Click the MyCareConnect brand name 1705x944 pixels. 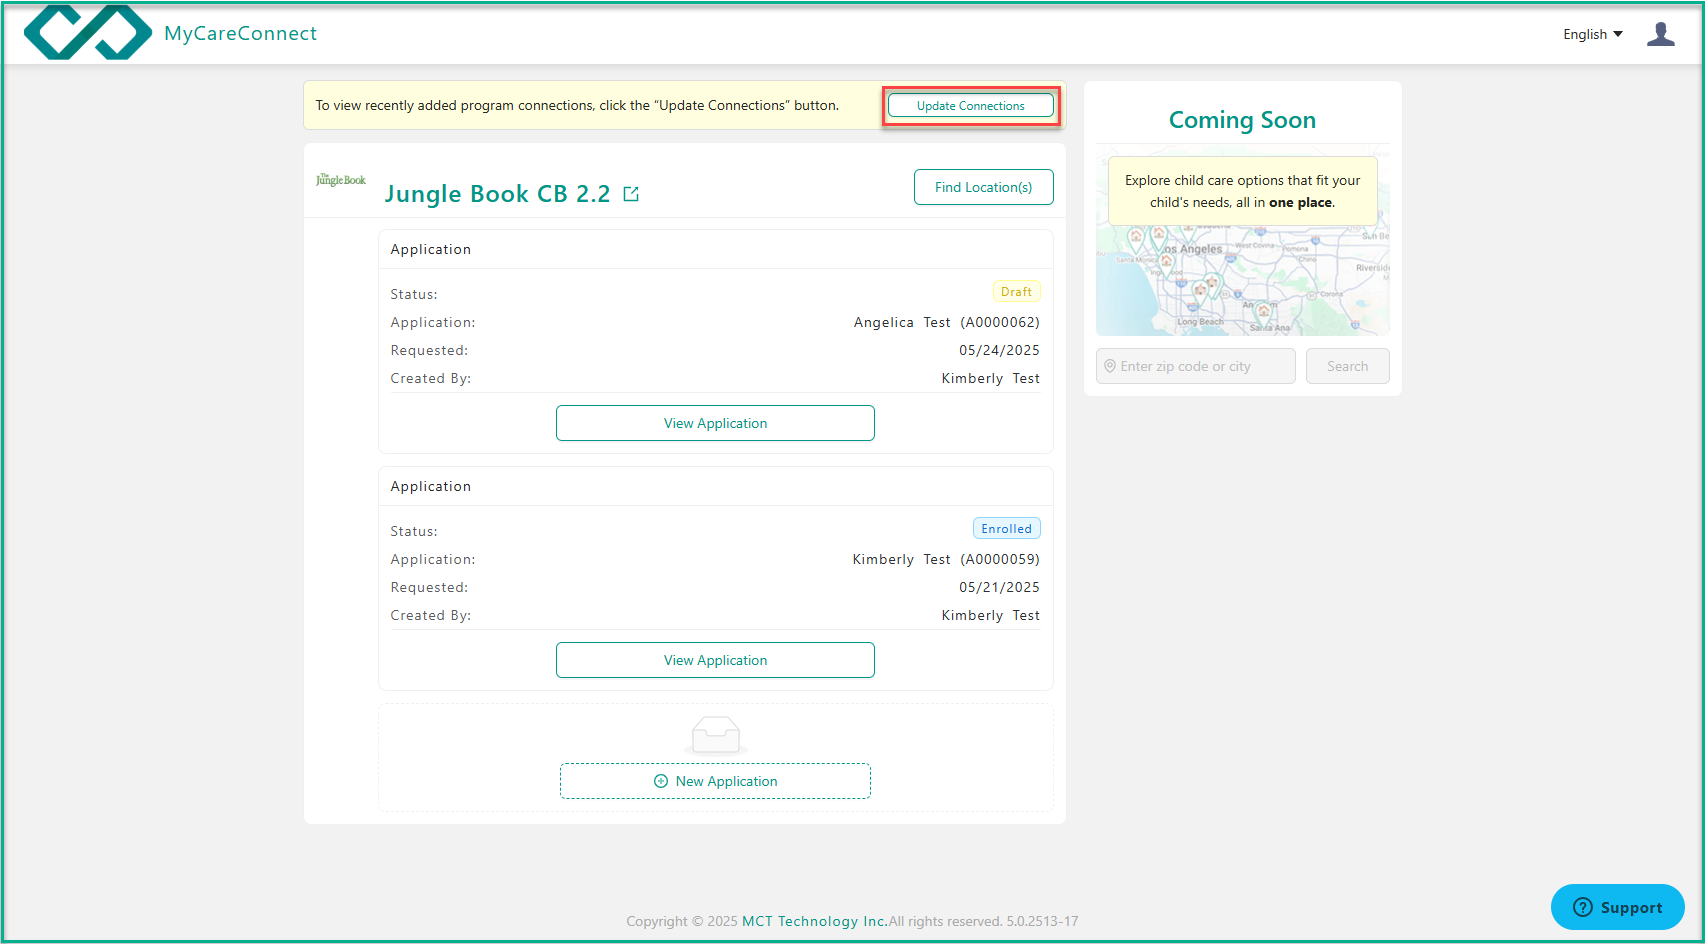(x=240, y=33)
